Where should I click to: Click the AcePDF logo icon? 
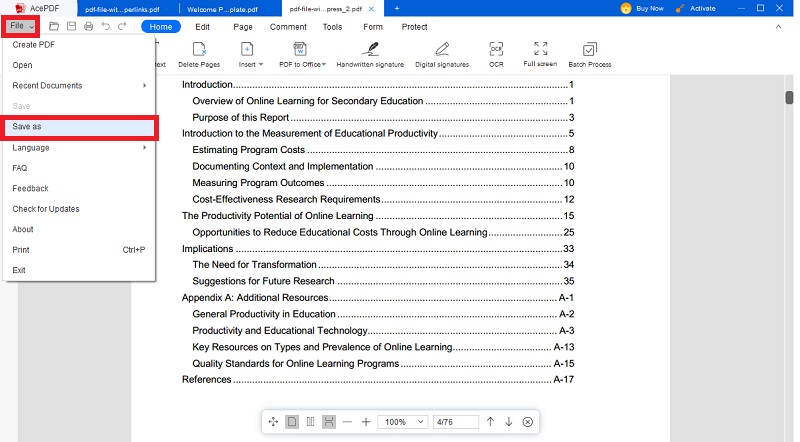[20, 8]
